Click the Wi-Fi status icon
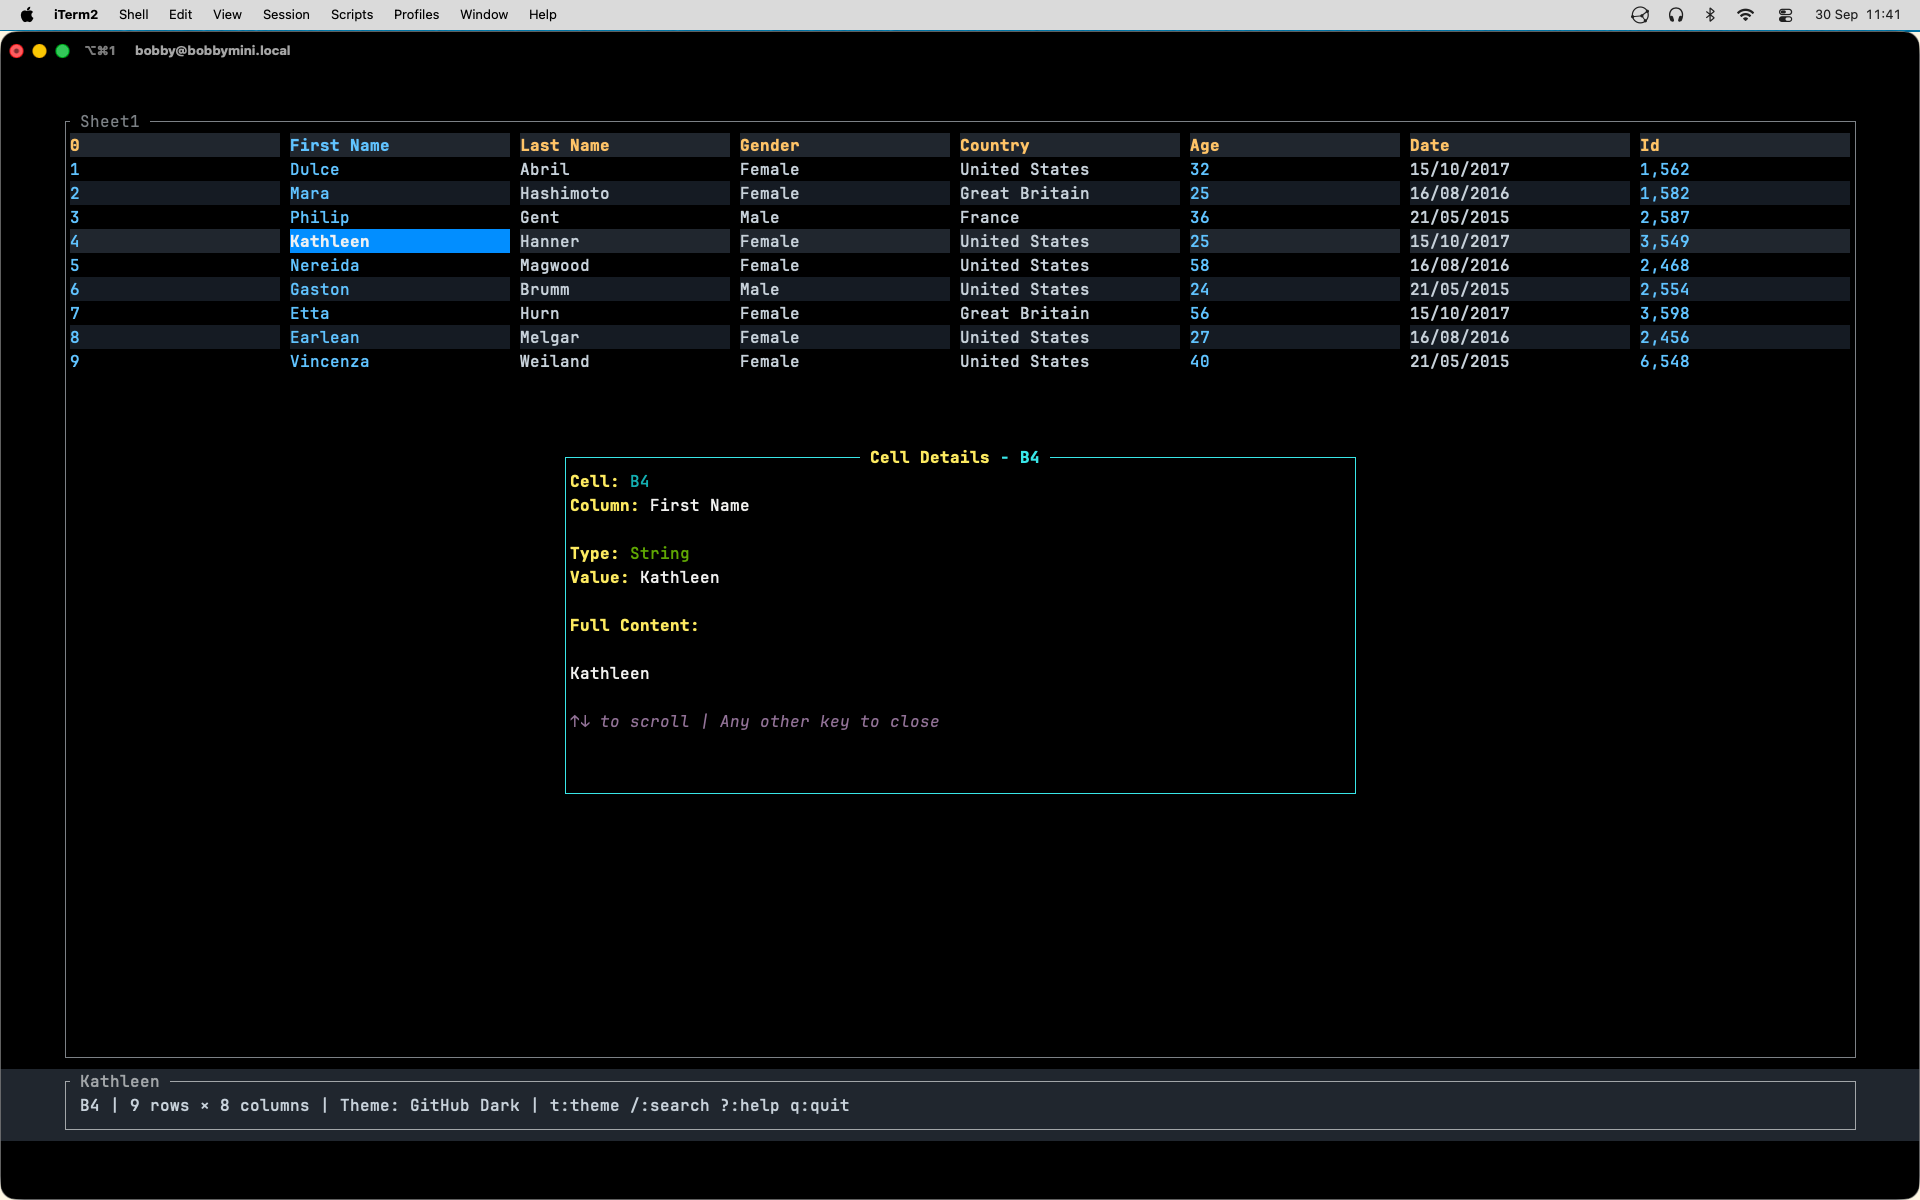Viewport: 1920px width, 1200px height. pyautogui.click(x=1745, y=14)
